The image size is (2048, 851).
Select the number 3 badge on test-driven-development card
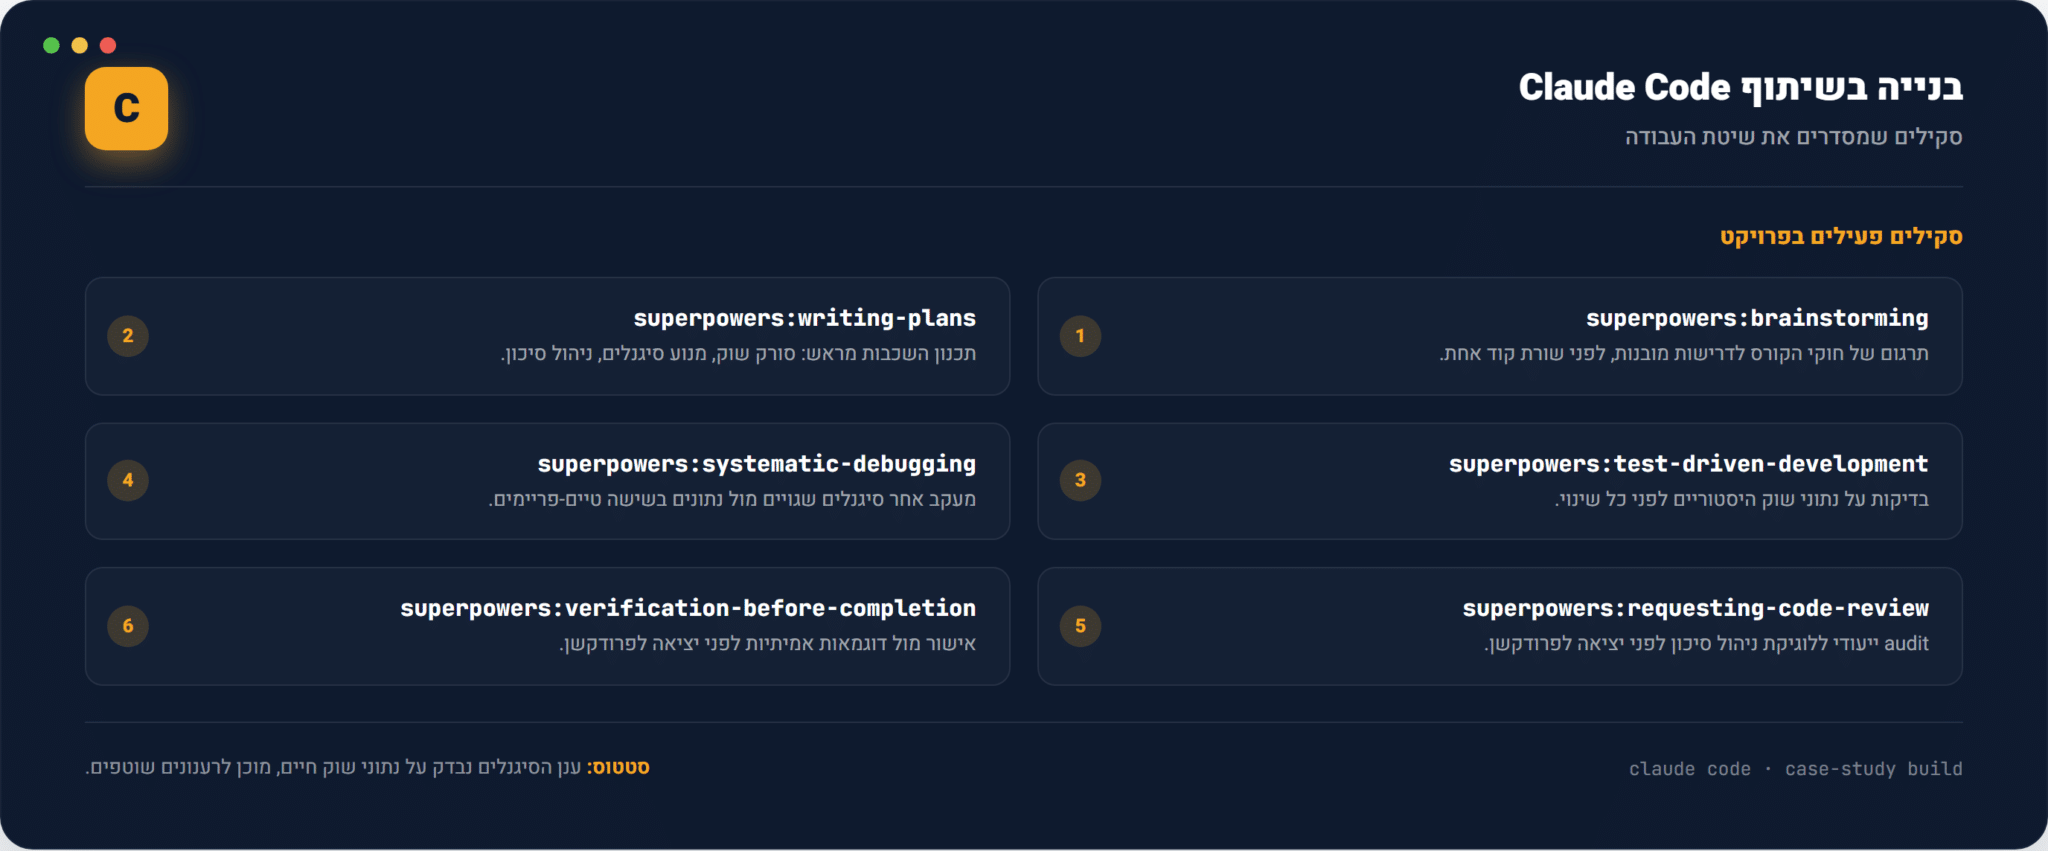coord(1080,480)
